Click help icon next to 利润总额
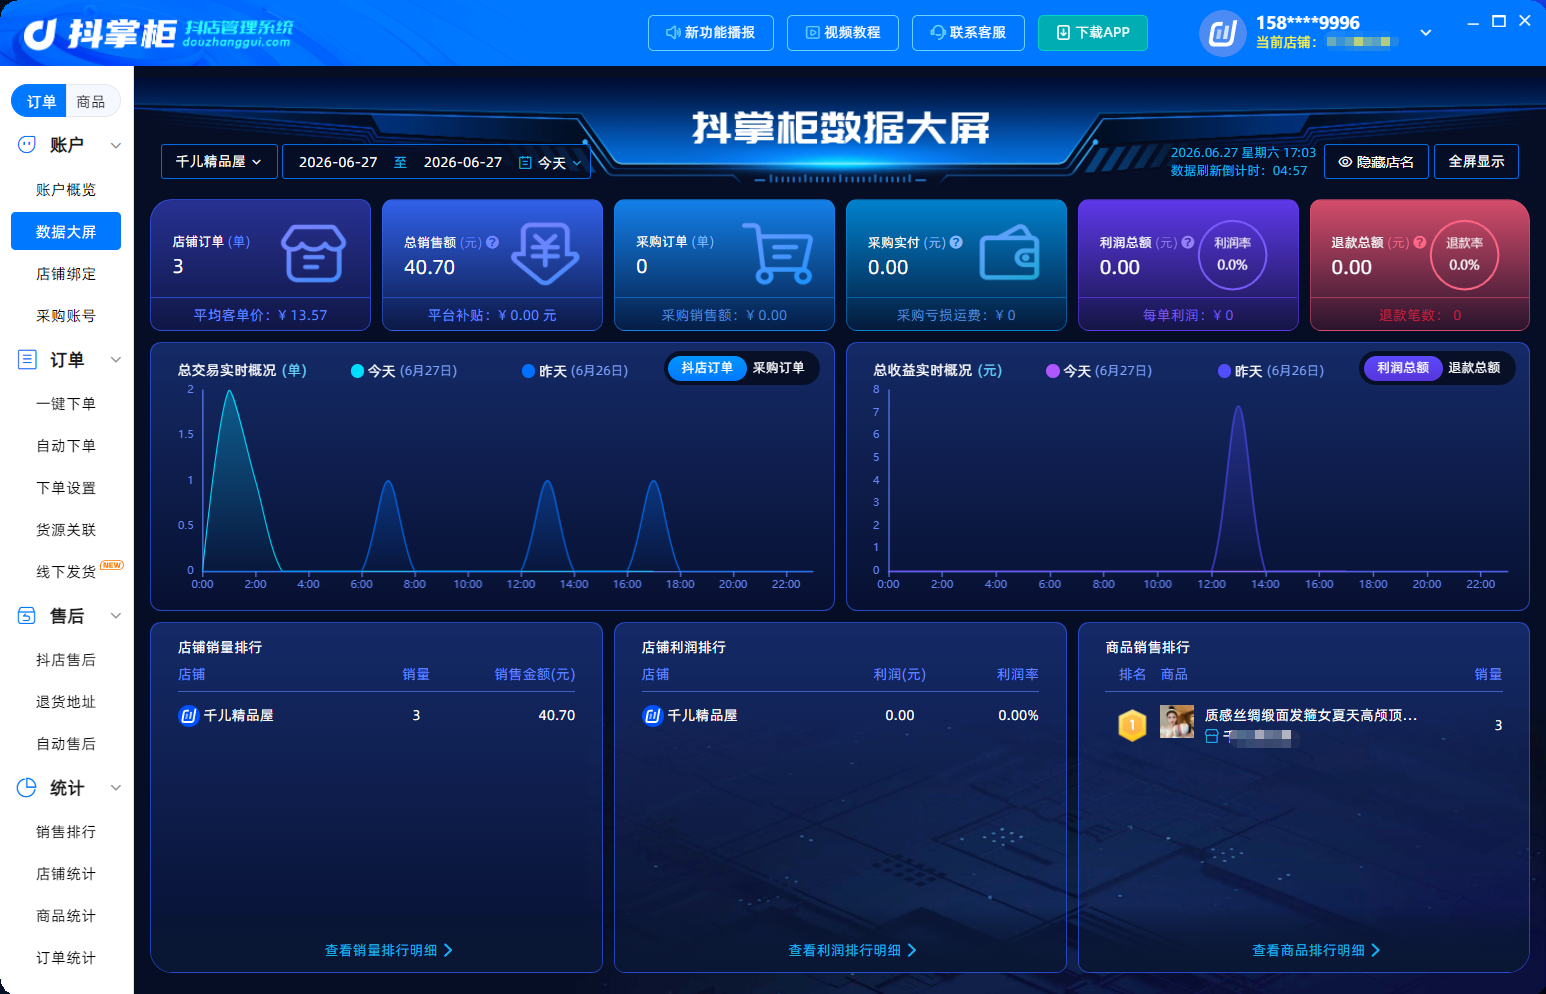Screen dimensions: 1546x994 [1188, 242]
